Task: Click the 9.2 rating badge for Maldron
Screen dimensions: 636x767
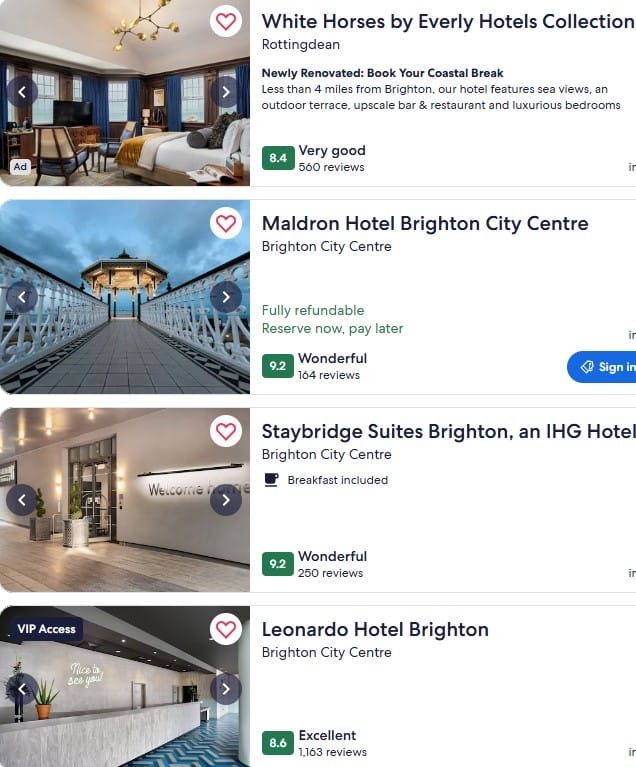Action: [x=277, y=366]
